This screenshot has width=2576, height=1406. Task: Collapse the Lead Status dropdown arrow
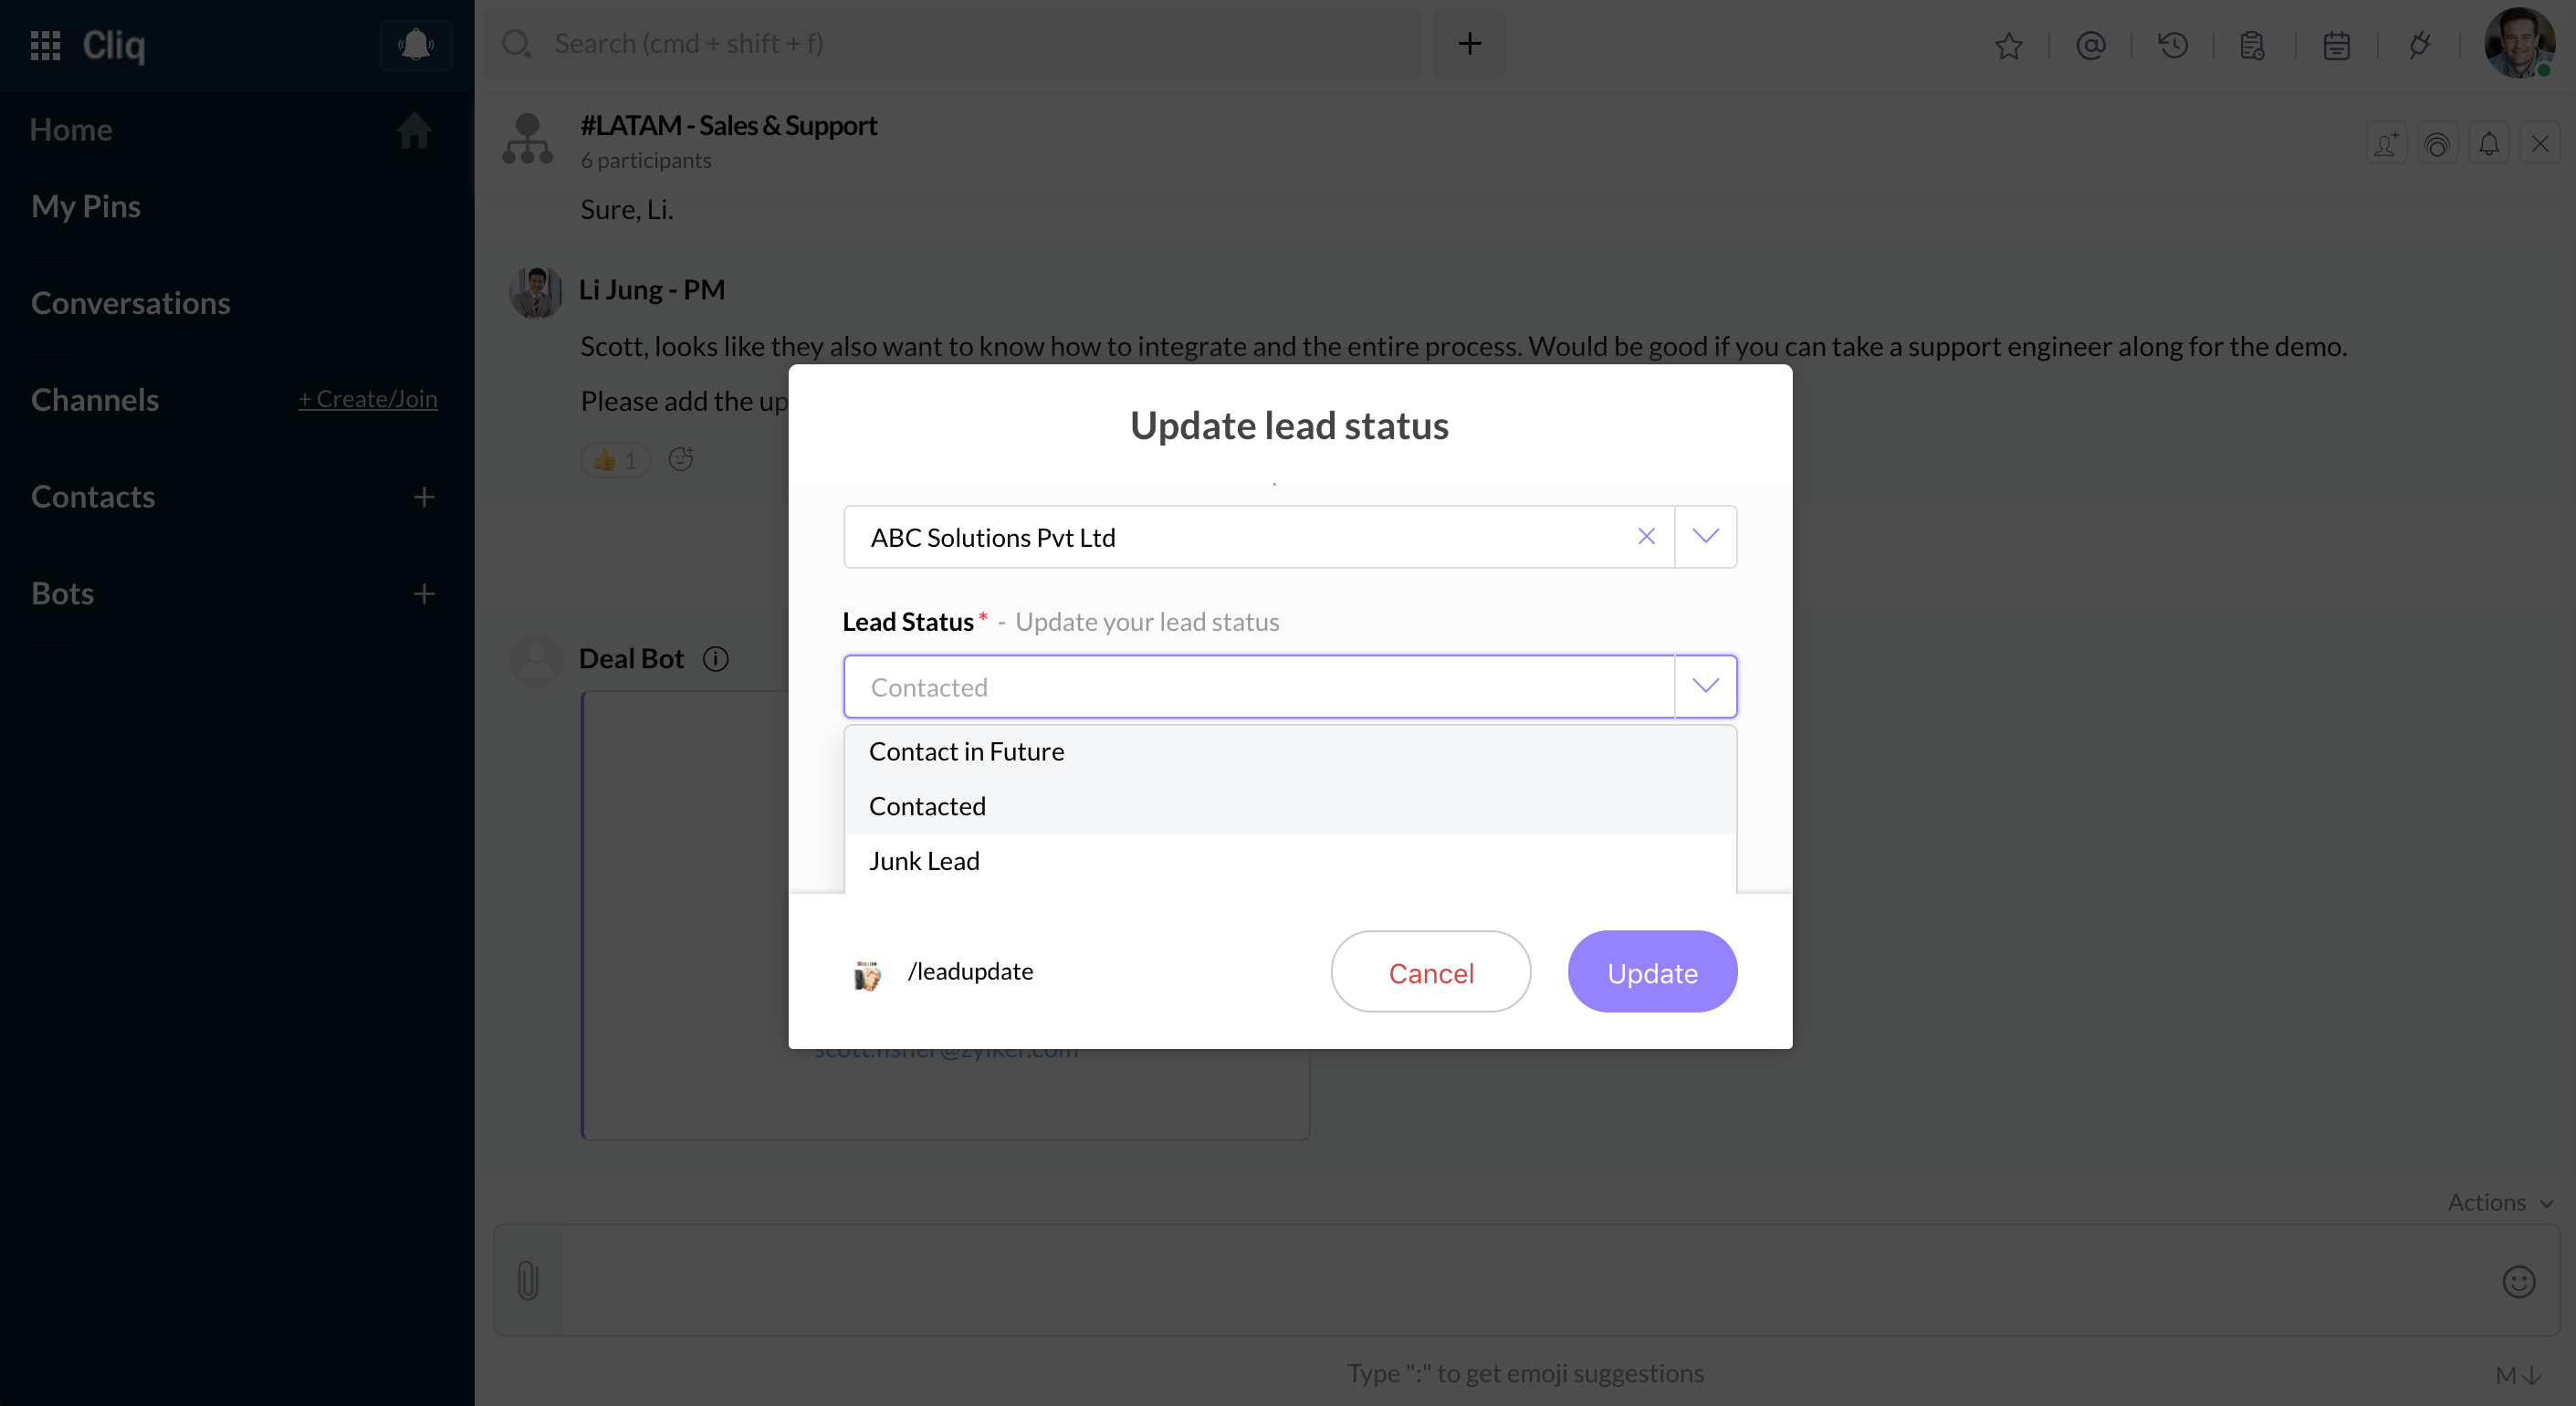point(1705,686)
